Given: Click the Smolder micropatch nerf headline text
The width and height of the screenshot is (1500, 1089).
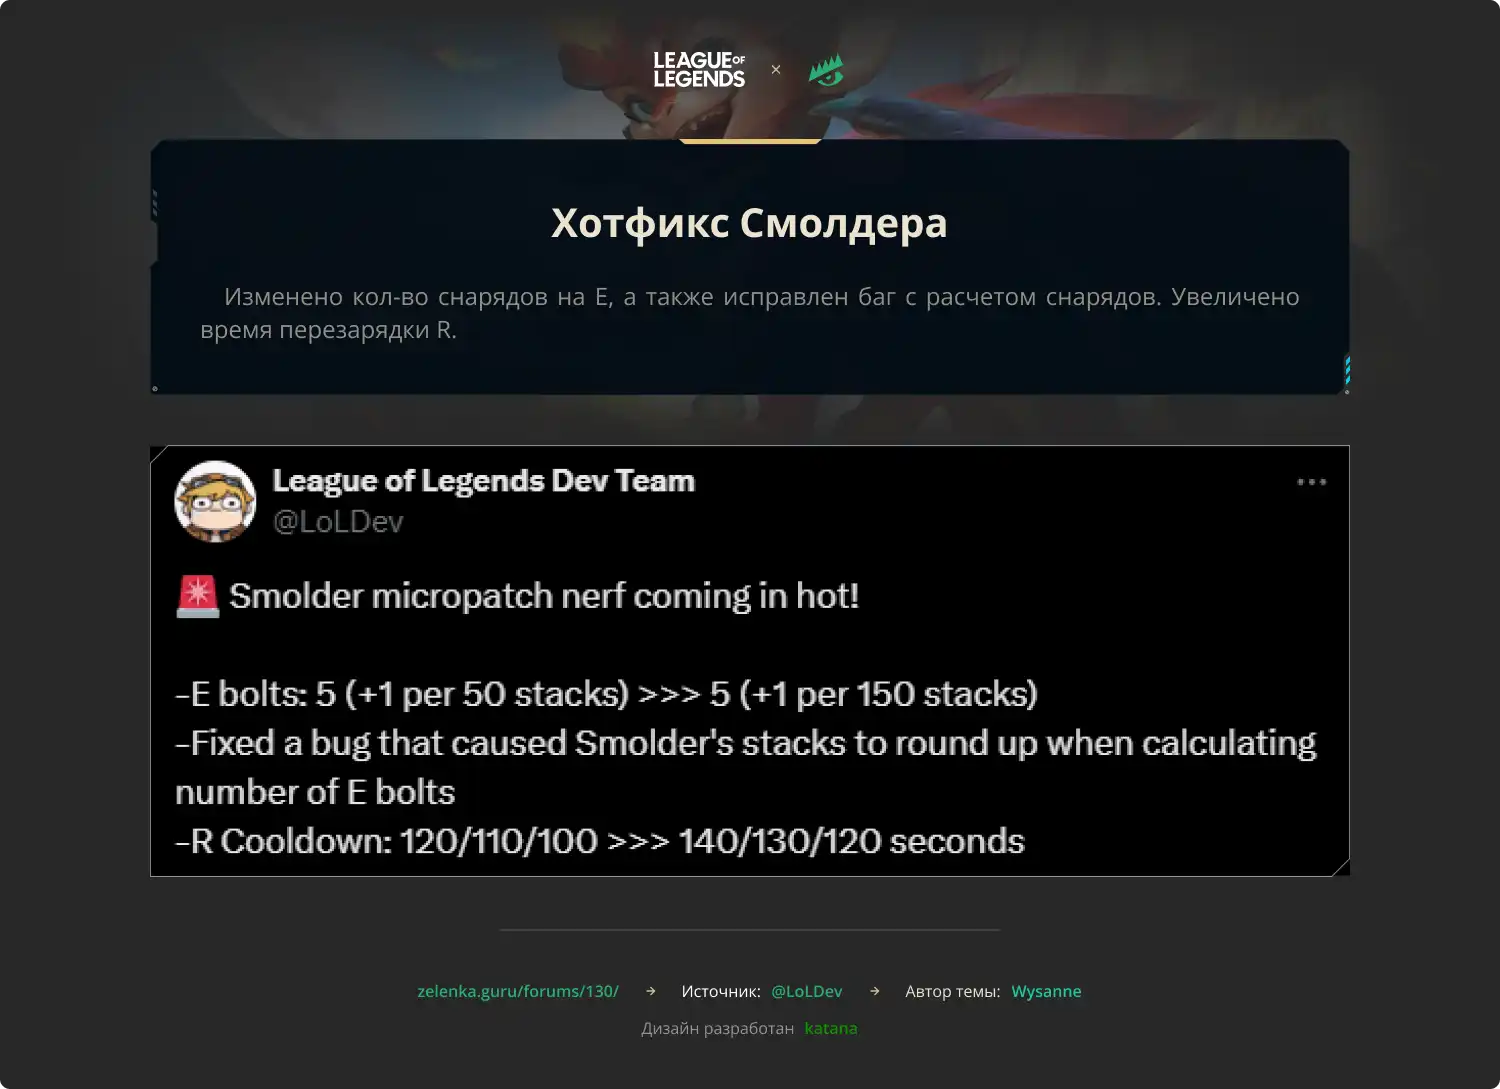Looking at the screenshot, I should 544,596.
